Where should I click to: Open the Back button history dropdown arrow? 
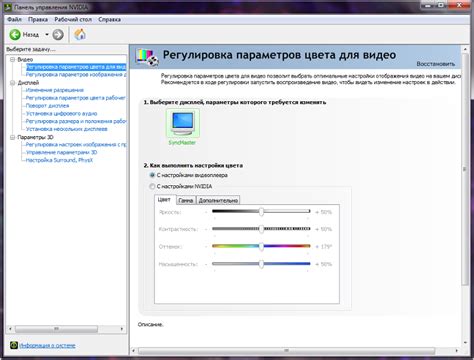pos(47,34)
